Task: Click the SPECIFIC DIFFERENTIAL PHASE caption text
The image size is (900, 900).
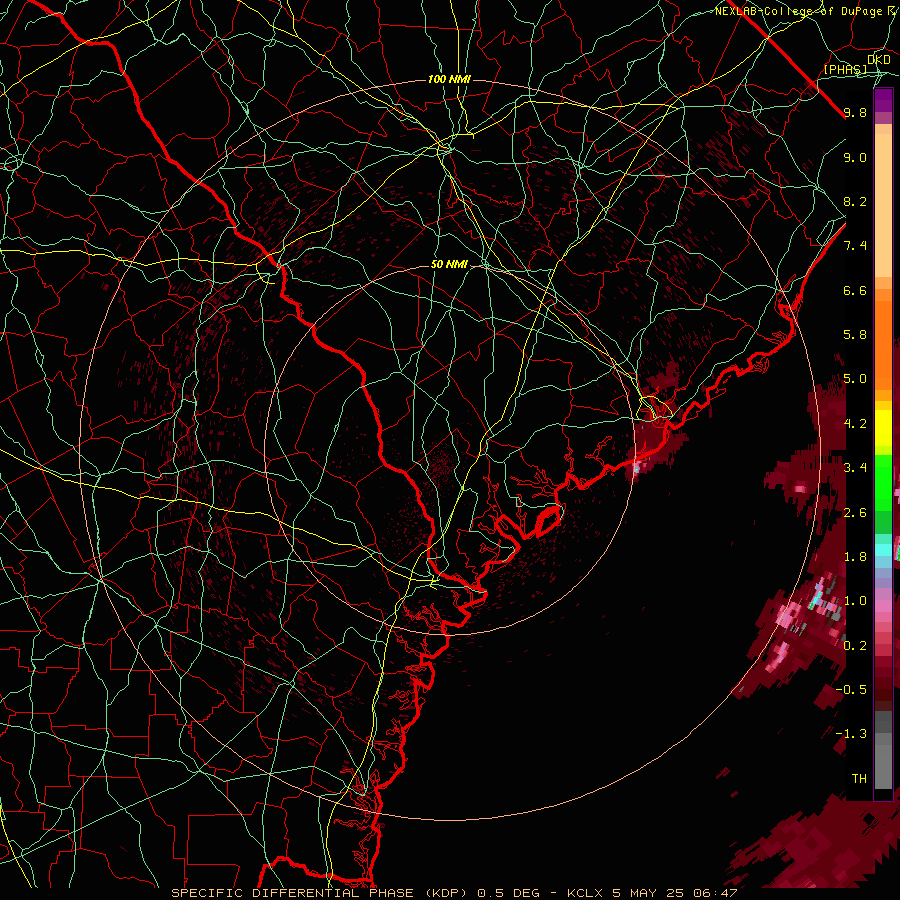Action: pyautogui.click(x=292, y=893)
